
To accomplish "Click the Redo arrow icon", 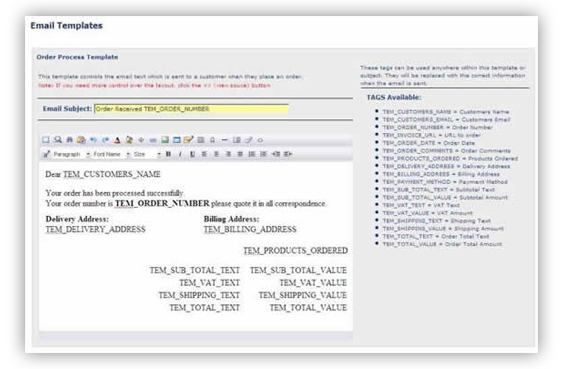I will tap(105, 140).
